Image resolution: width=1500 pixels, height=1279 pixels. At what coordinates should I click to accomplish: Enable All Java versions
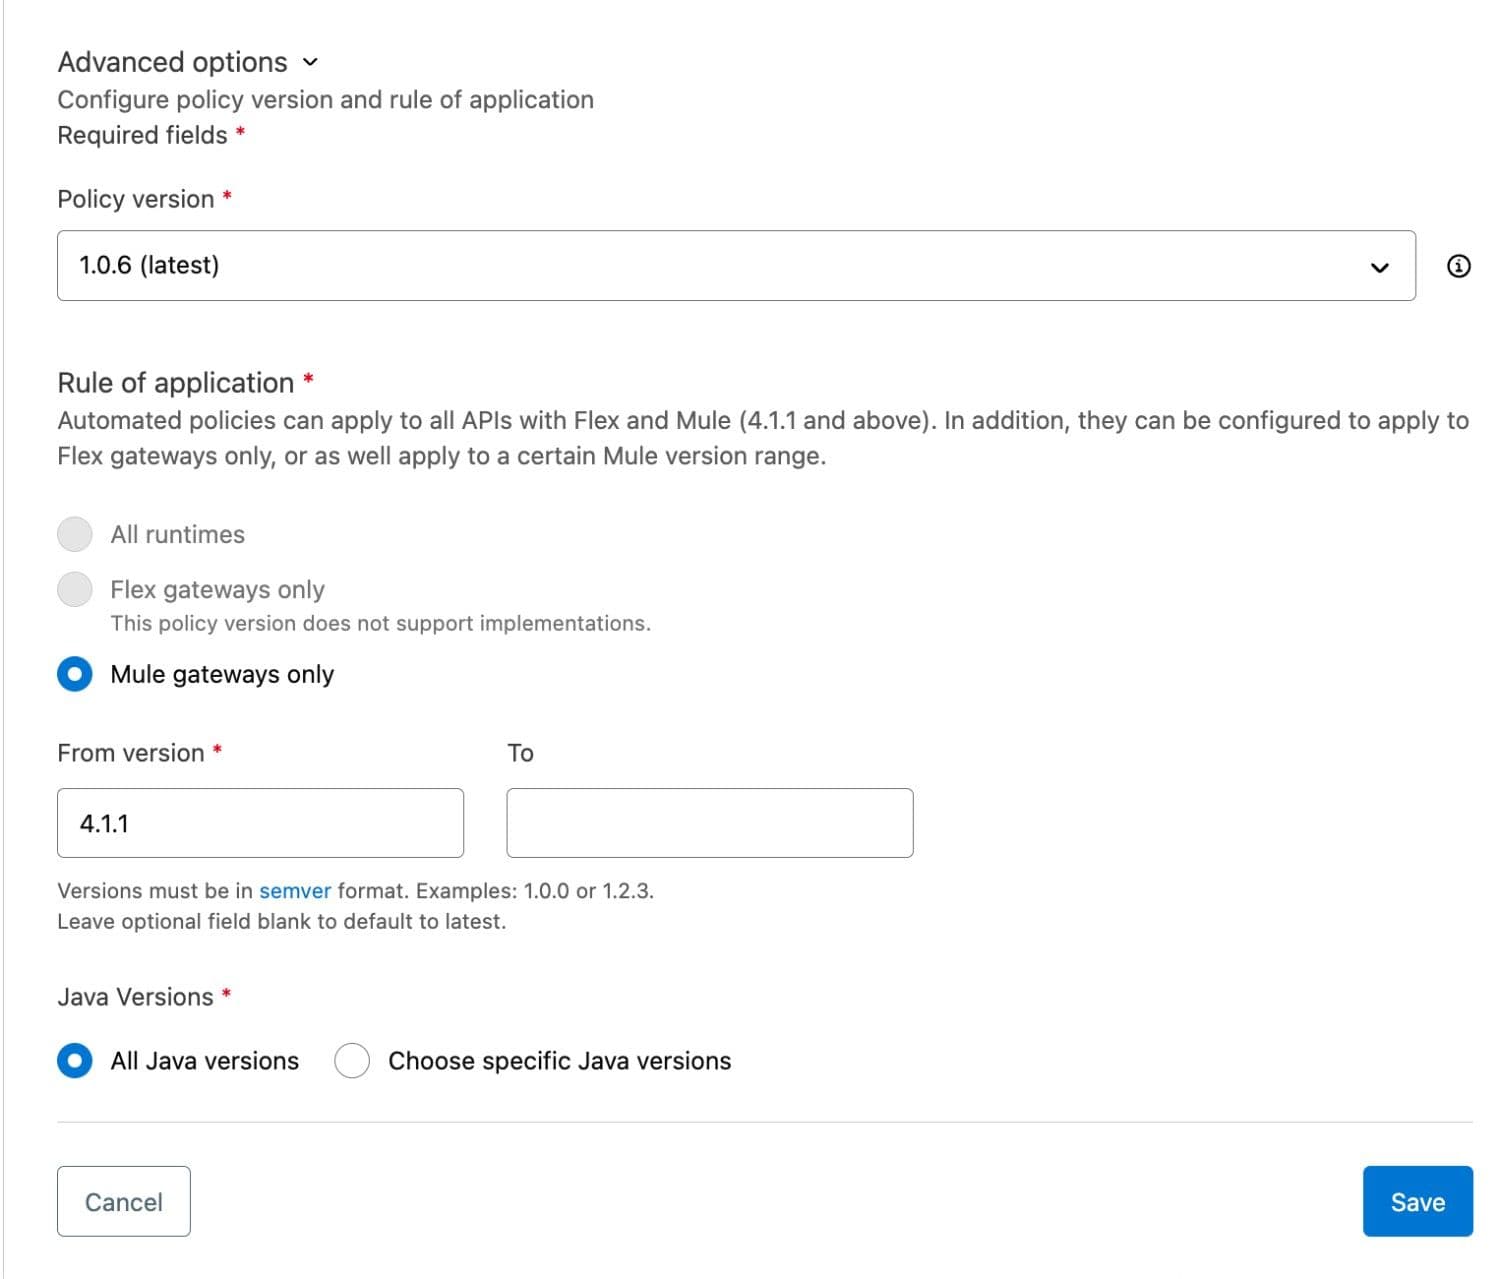tap(75, 1060)
